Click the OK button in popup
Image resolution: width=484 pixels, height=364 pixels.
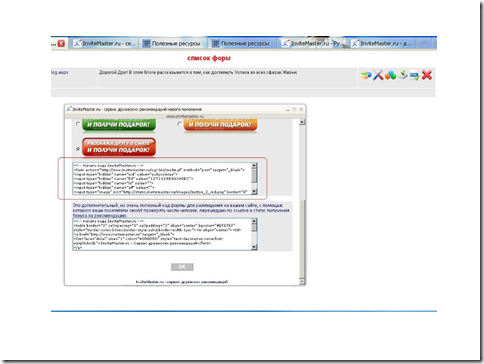[182, 267]
